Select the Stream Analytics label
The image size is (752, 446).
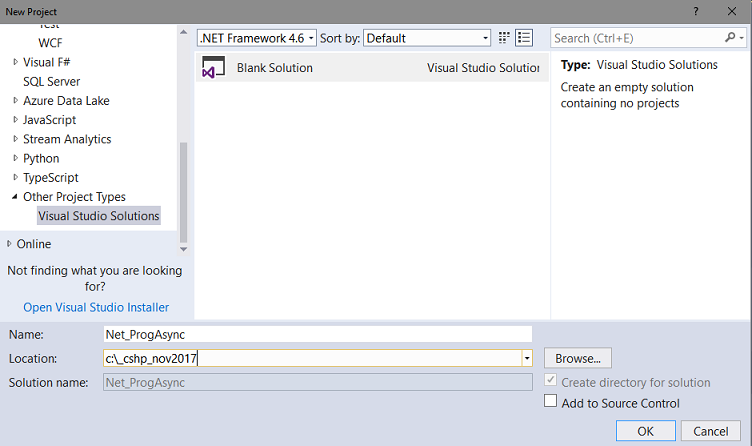click(x=67, y=139)
